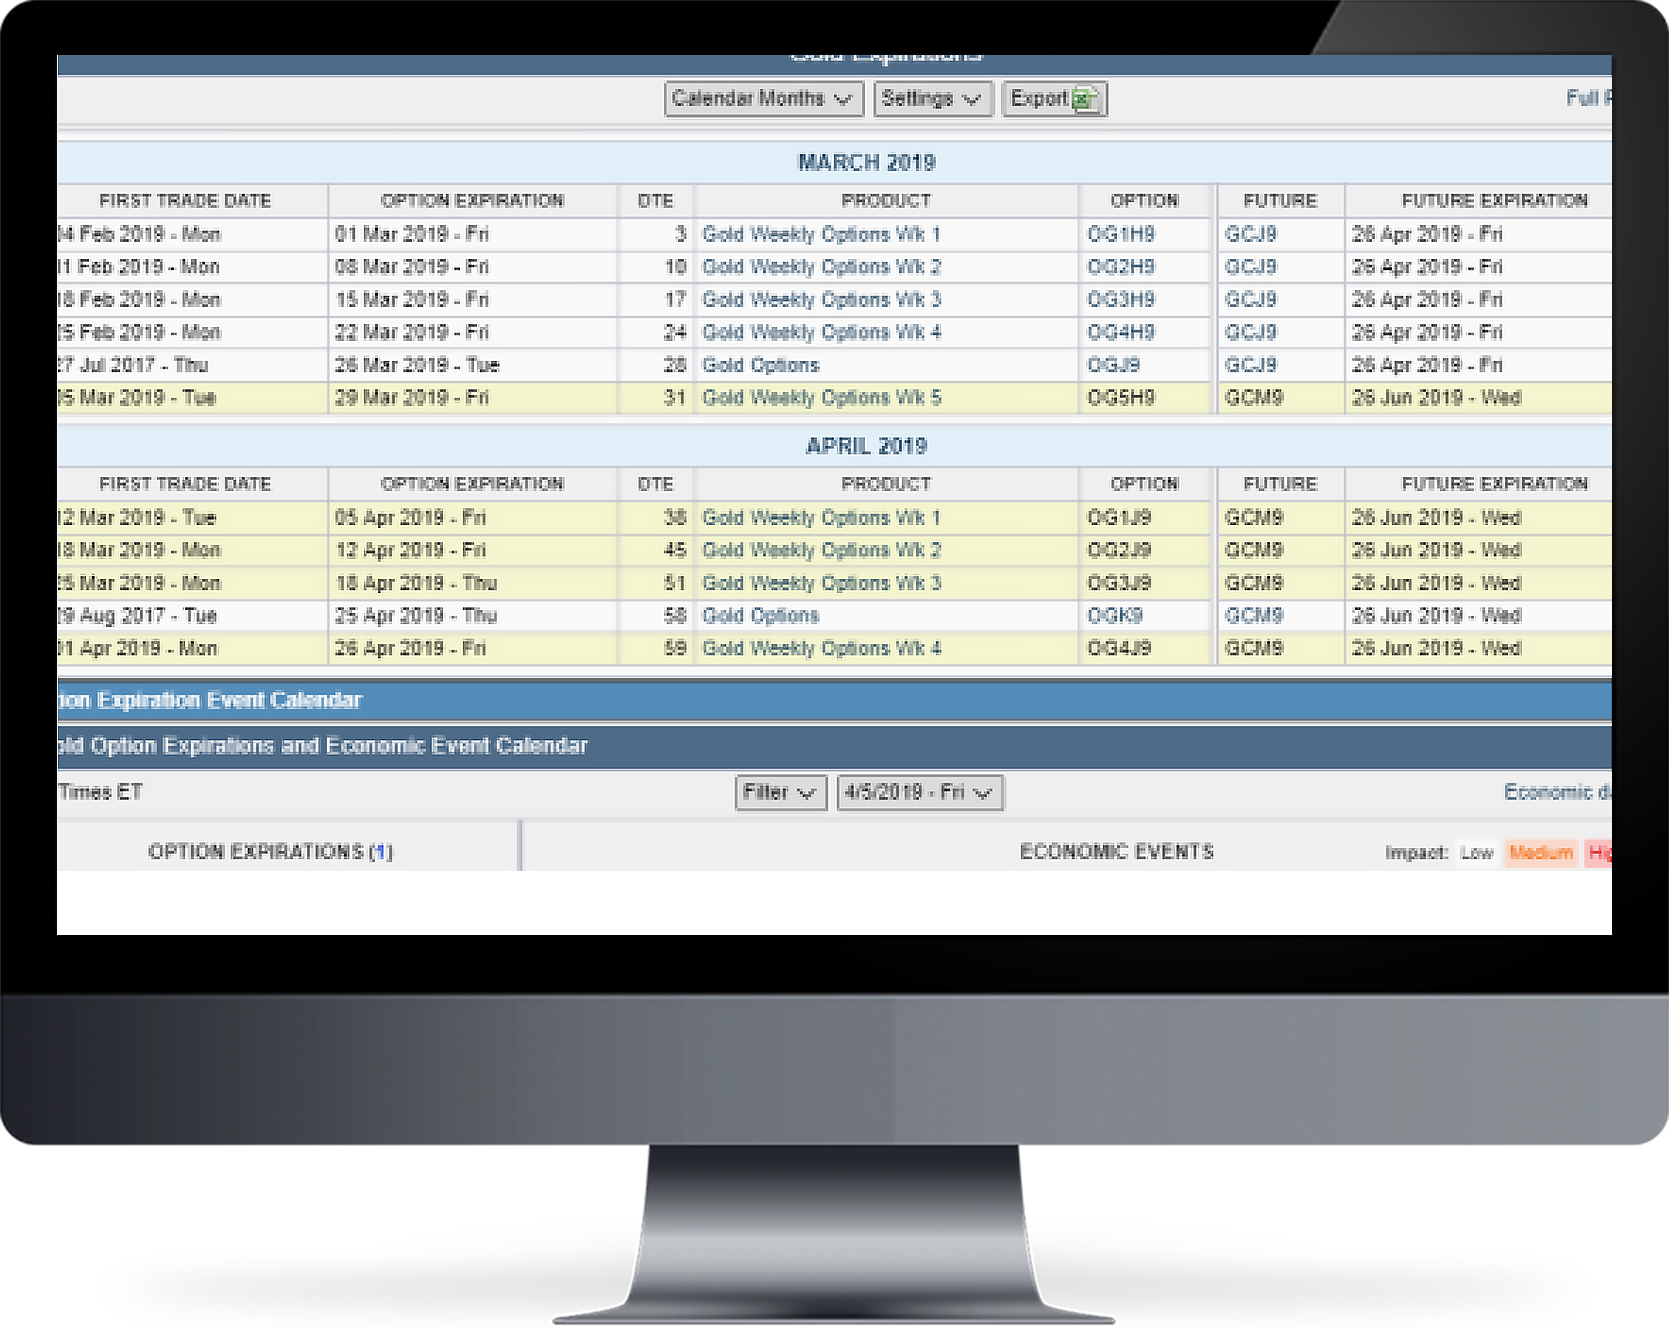
Task: Open Gold Weekly Options Wk 1 product link
Action: click(822, 234)
